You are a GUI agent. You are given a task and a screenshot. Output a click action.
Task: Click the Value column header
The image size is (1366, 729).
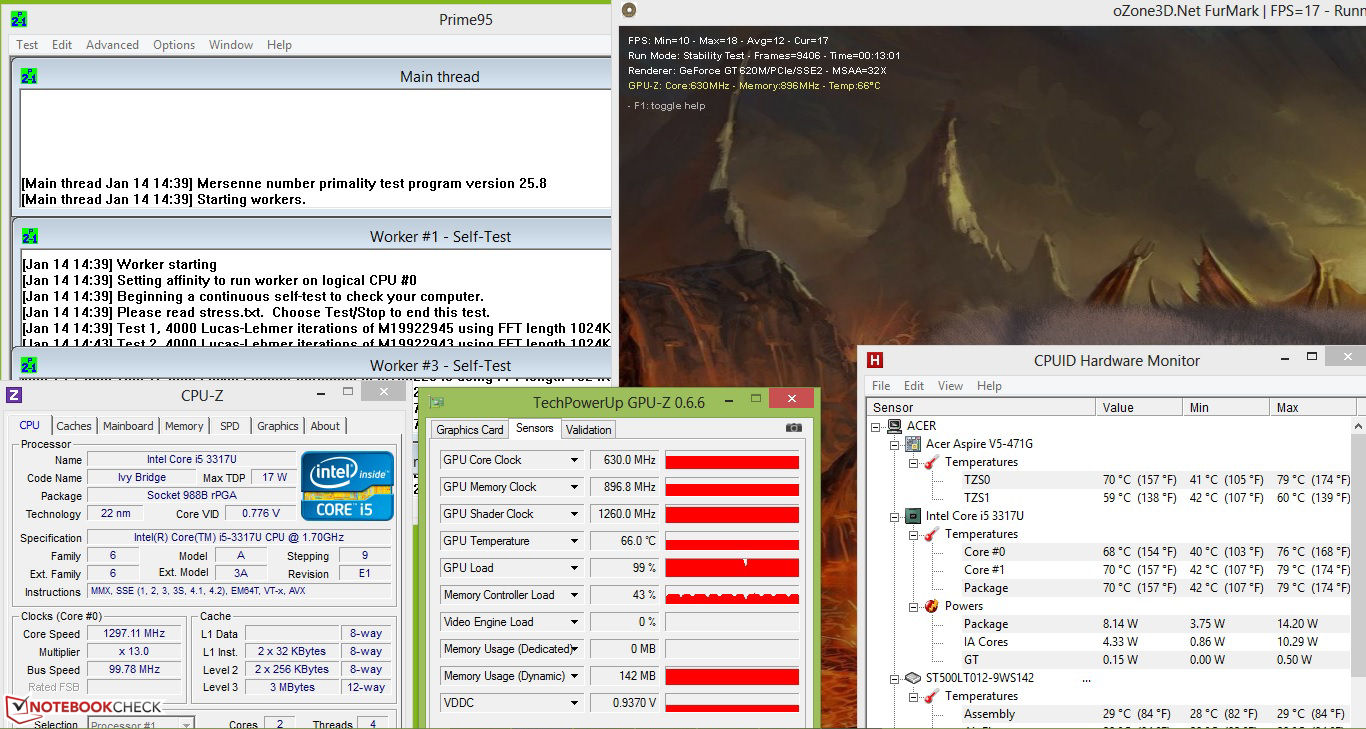pos(1140,407)
